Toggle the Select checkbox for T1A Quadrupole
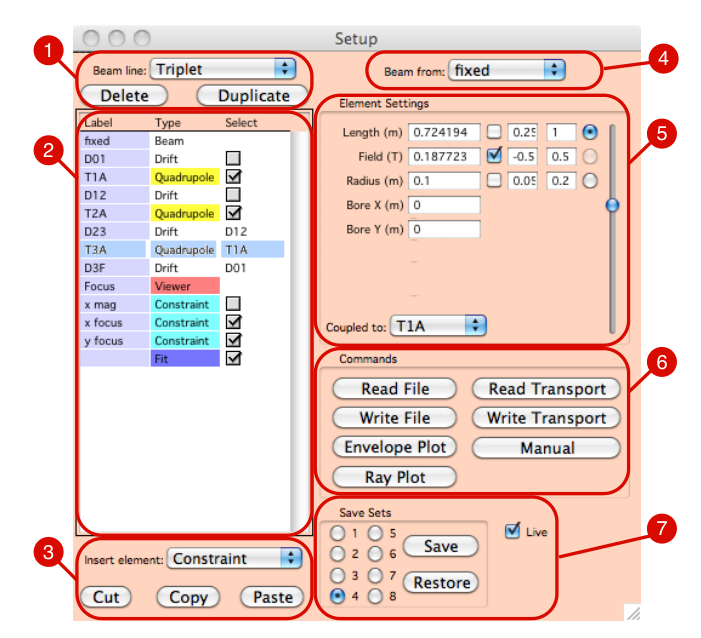This screenshot has width=701, height=638. [x=233, y=177]
